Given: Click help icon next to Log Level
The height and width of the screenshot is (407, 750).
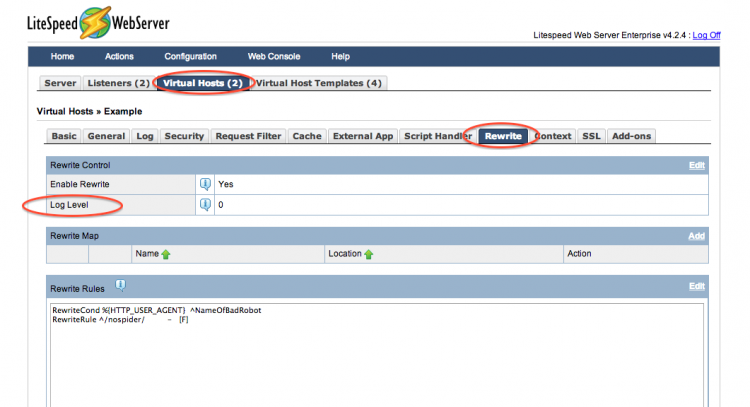Looking at the screenshot, I should click(205, 205).
